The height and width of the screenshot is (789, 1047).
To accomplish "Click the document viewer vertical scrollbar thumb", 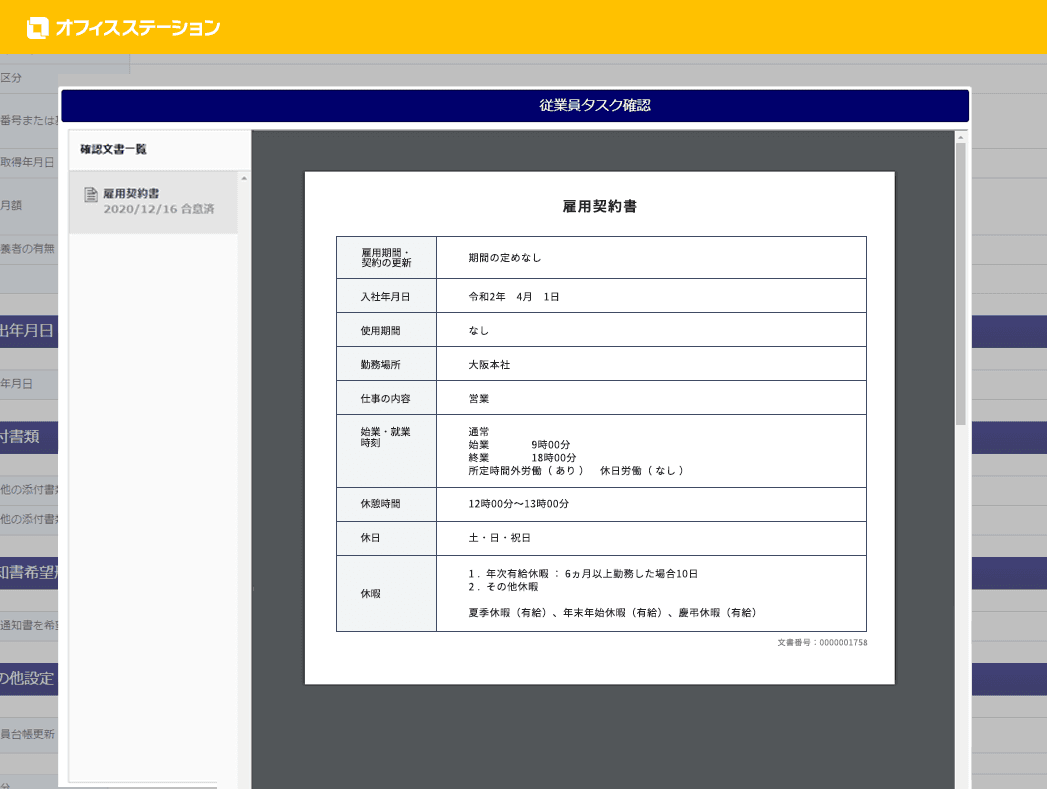I will (960, 280).
